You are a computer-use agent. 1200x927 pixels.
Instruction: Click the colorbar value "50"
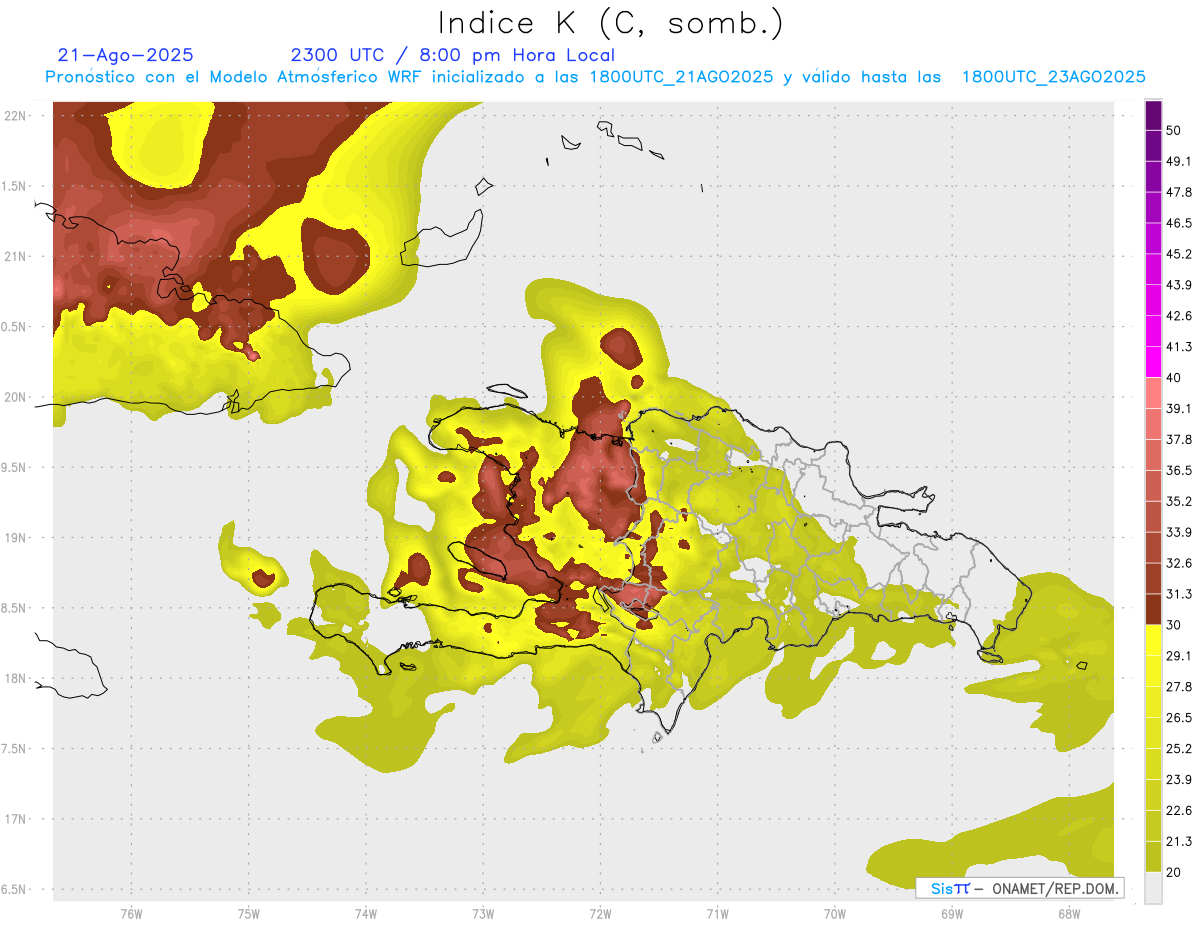click(1174, 130)
